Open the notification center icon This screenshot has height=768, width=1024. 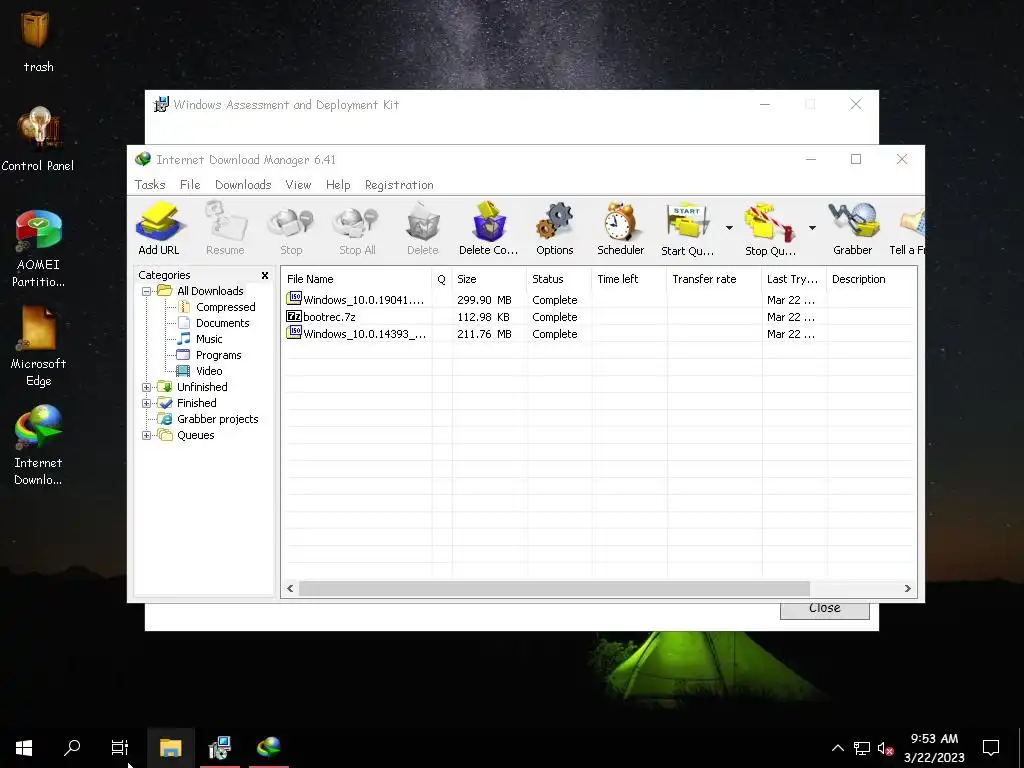point(991,748)
